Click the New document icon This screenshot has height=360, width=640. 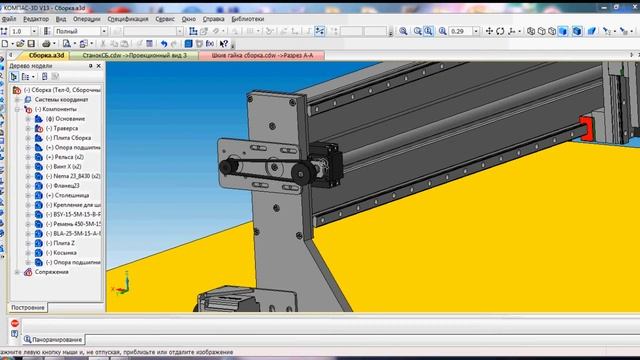pos(4,43)
